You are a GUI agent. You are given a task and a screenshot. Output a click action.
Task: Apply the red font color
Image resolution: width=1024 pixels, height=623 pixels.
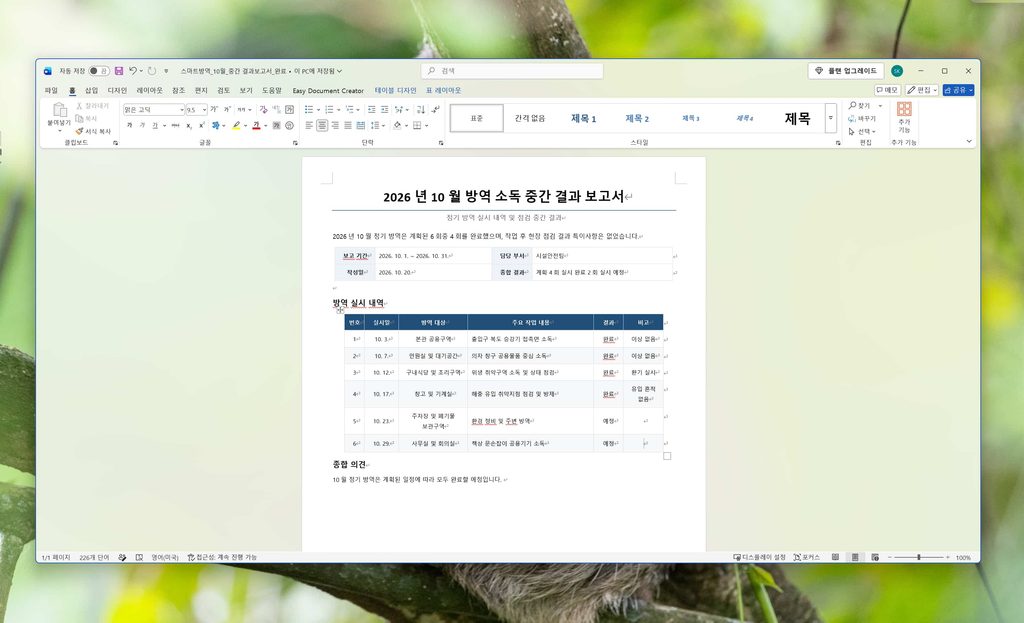pyautogui.click(x=256, y=125)
